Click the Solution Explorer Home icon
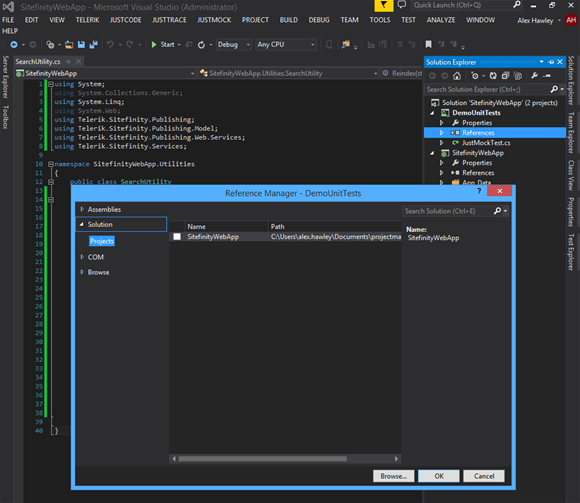Image resolution: width=580 pixels, height=503 pixels. point(457,76)
